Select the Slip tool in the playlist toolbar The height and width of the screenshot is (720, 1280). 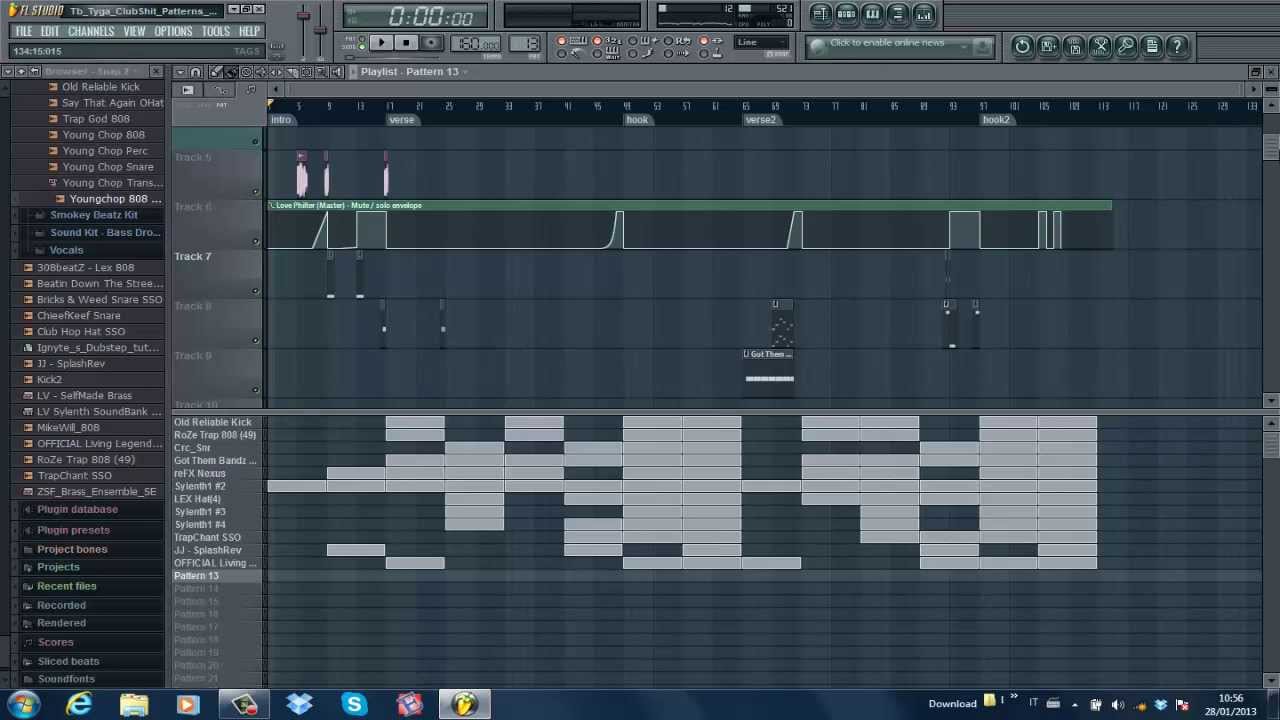(x=277, y=71)
